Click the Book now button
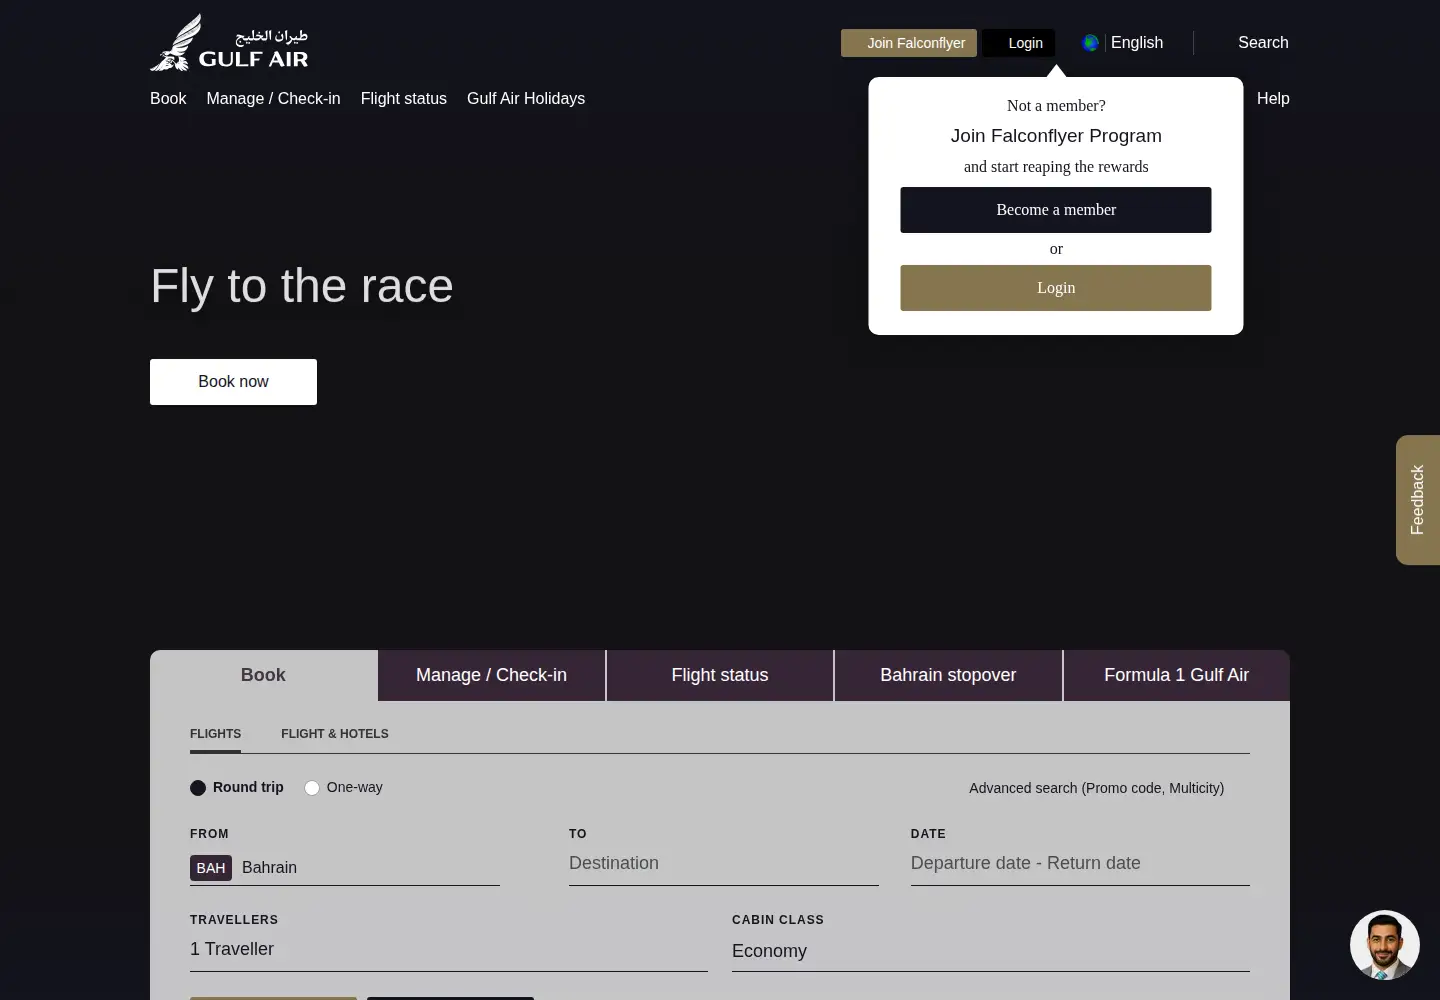The image size is (1440, 1000). tap(233, 382)
